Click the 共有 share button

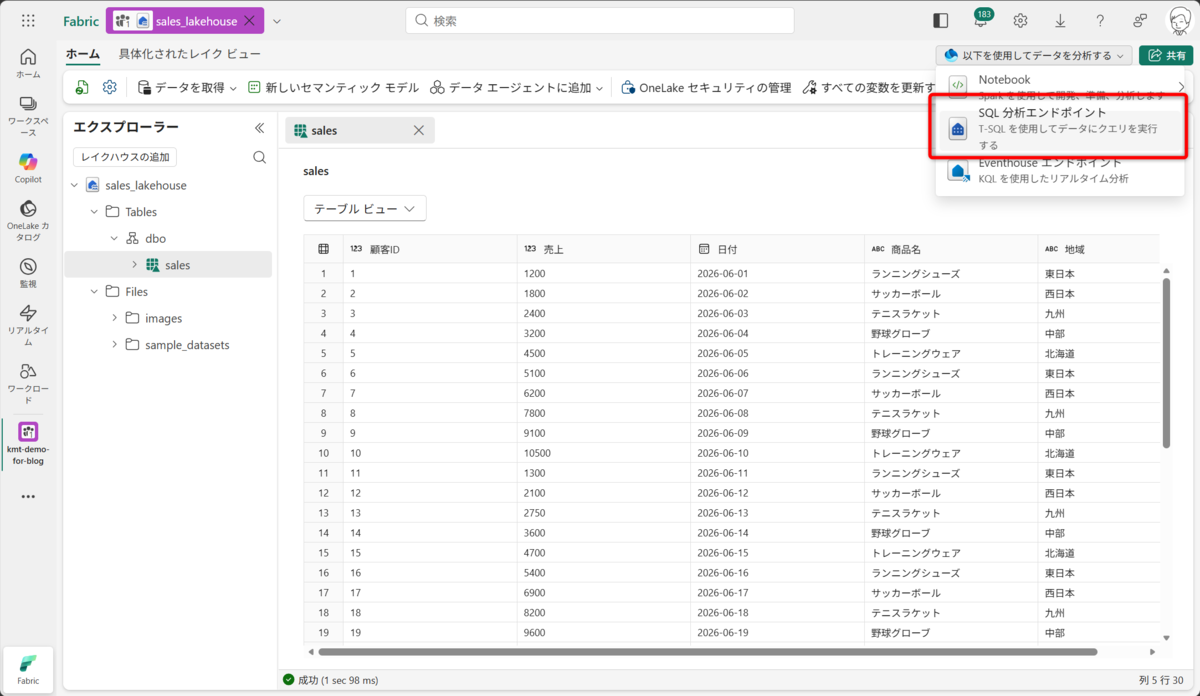click(x=1166, y=55)
